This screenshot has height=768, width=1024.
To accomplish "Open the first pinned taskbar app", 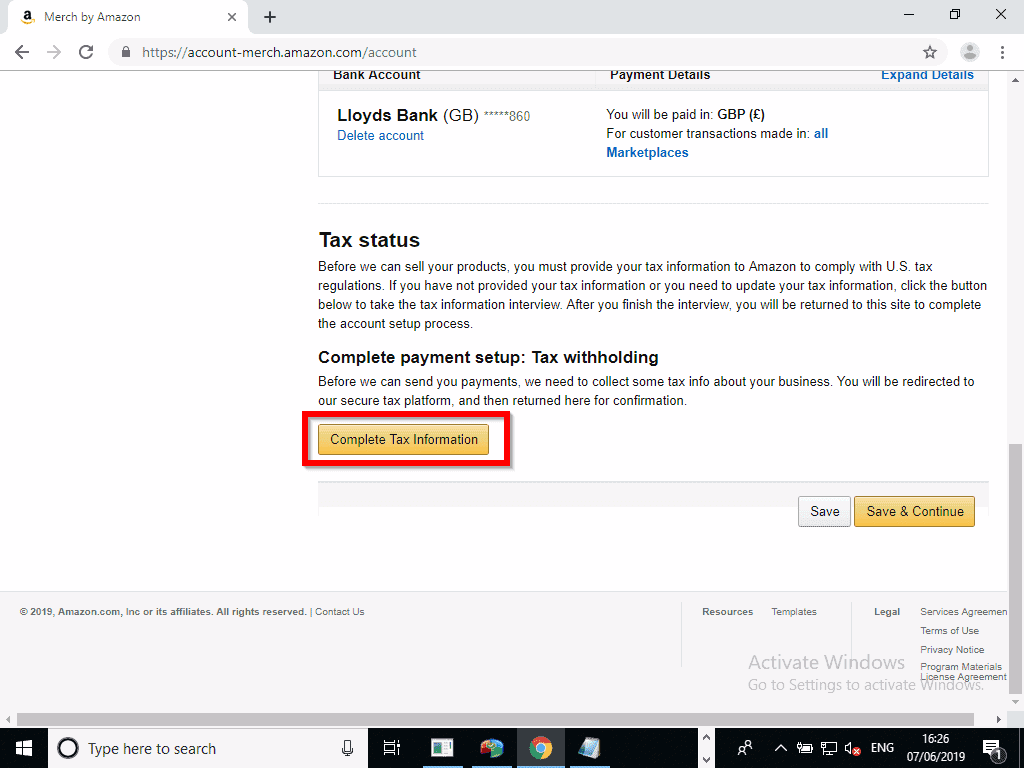I will coord(442,748).
